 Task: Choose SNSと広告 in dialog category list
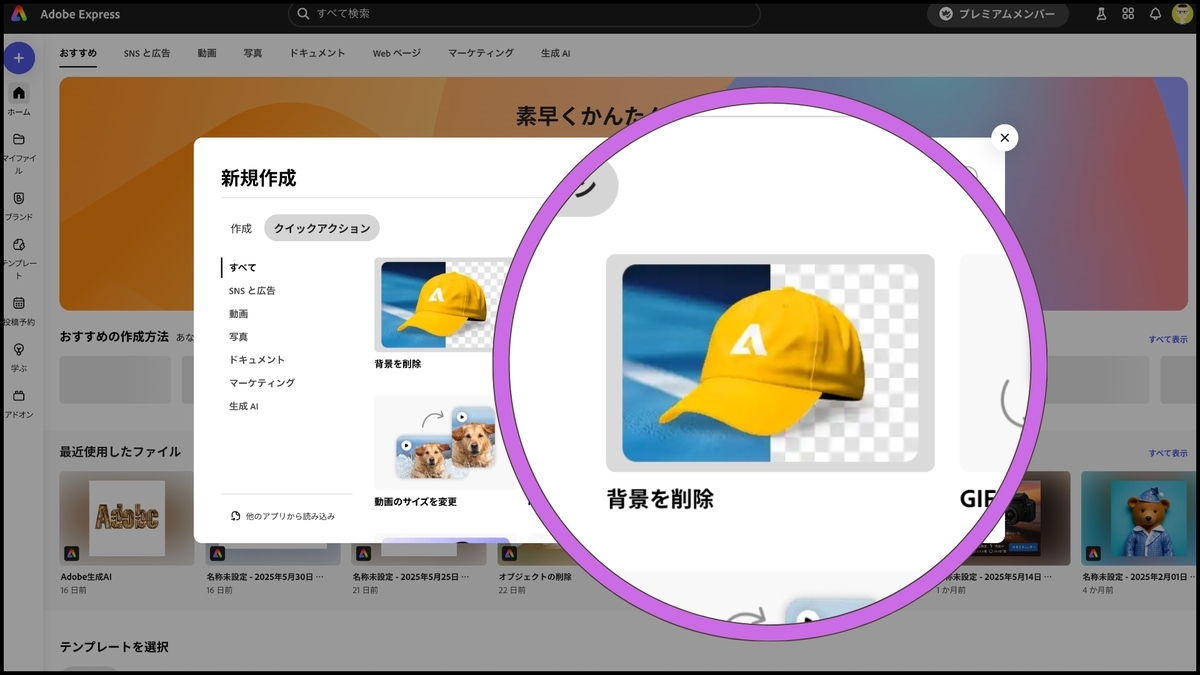point(252,290)
